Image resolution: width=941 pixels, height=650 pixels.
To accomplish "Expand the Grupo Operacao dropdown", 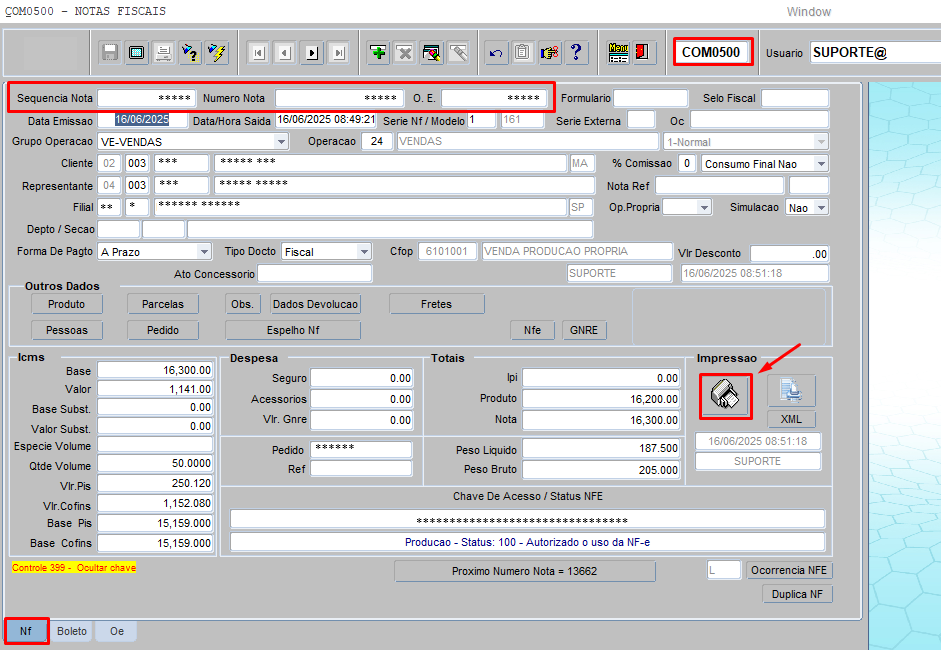I will click(x=281, y=142).
